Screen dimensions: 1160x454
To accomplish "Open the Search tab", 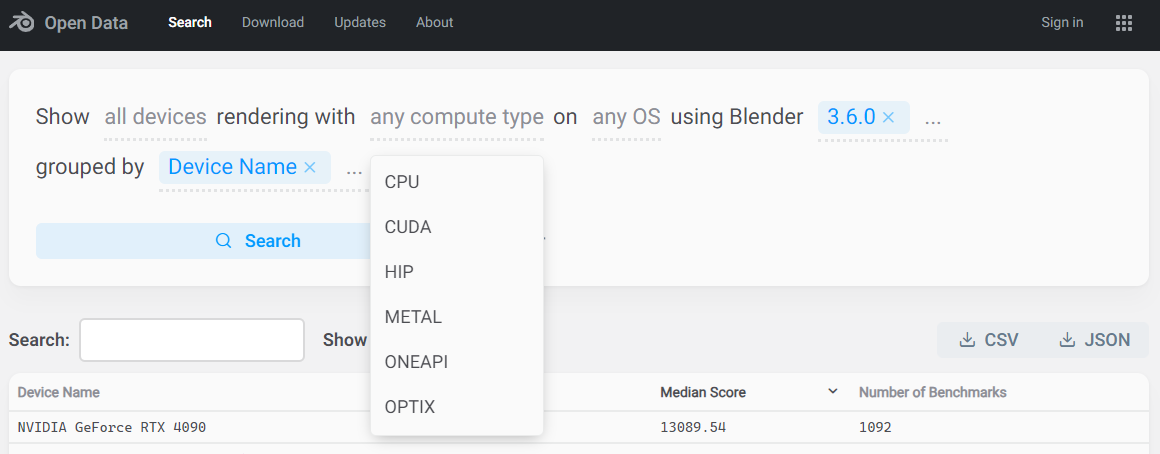I will (190, 23).
